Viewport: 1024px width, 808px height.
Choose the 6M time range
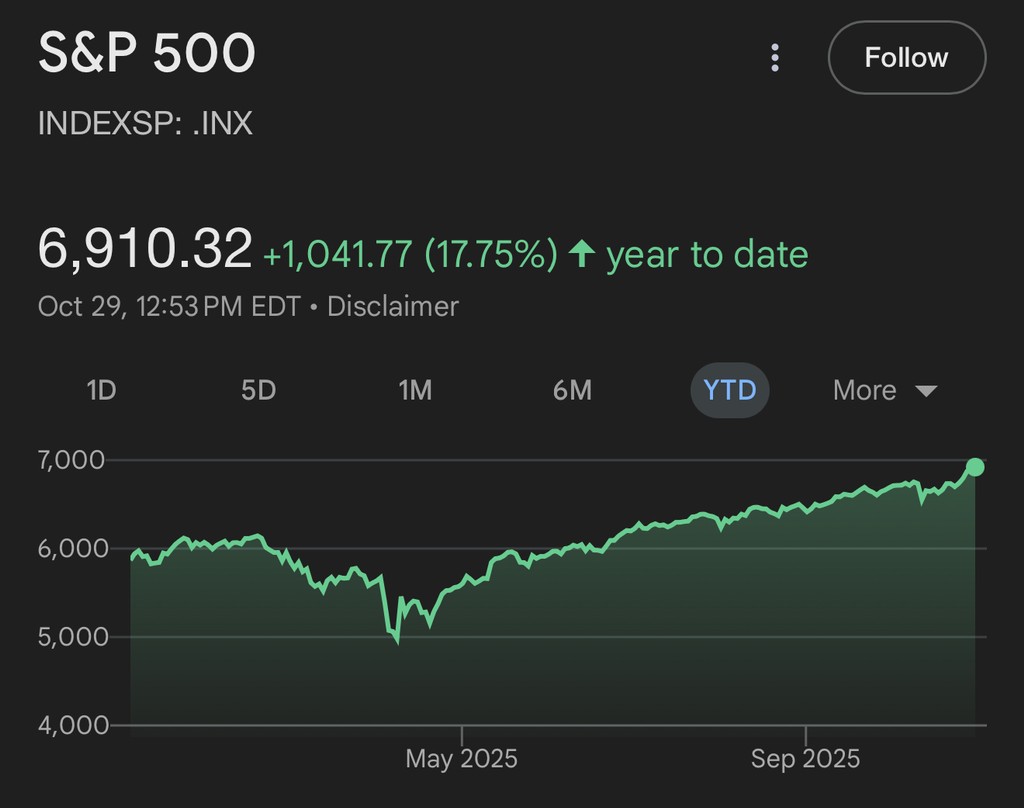(572, 390)
